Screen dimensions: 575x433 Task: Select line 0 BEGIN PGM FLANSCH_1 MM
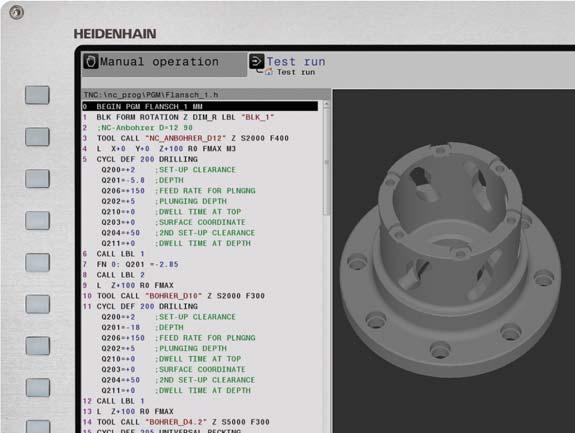coord(200,106)
